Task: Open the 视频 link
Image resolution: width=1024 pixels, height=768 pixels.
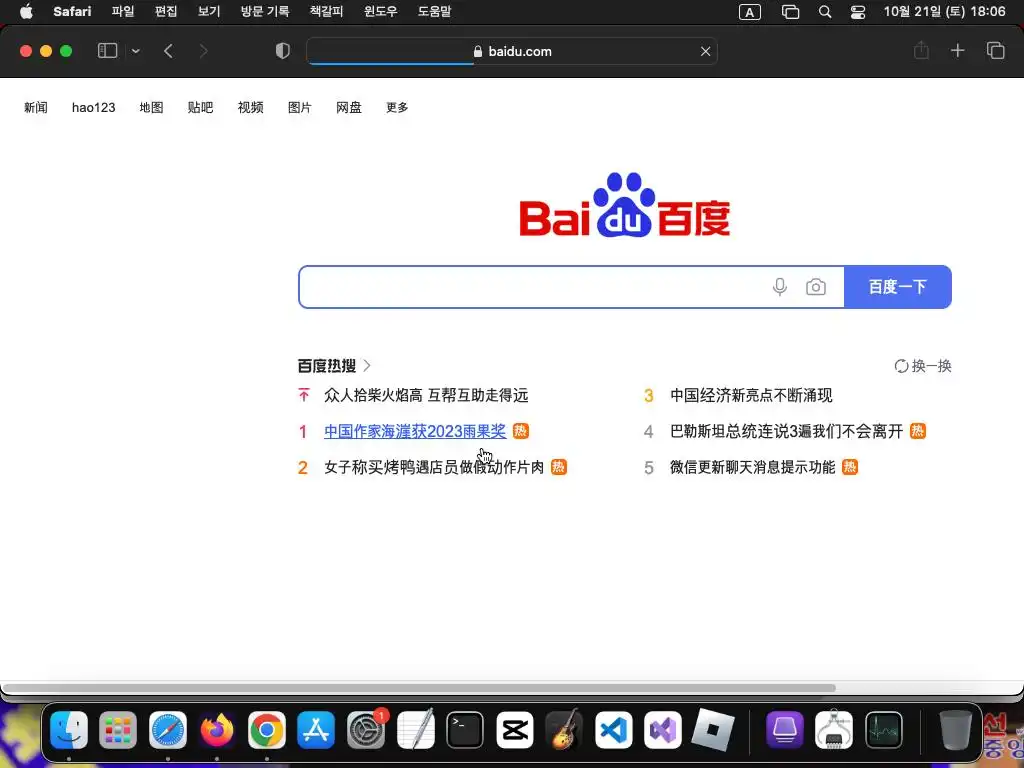Action: (x=251, y=107)
